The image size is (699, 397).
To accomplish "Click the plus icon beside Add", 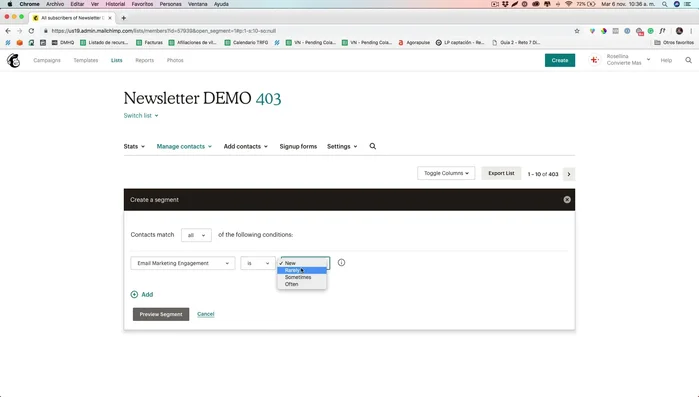I will pos(134,295).
